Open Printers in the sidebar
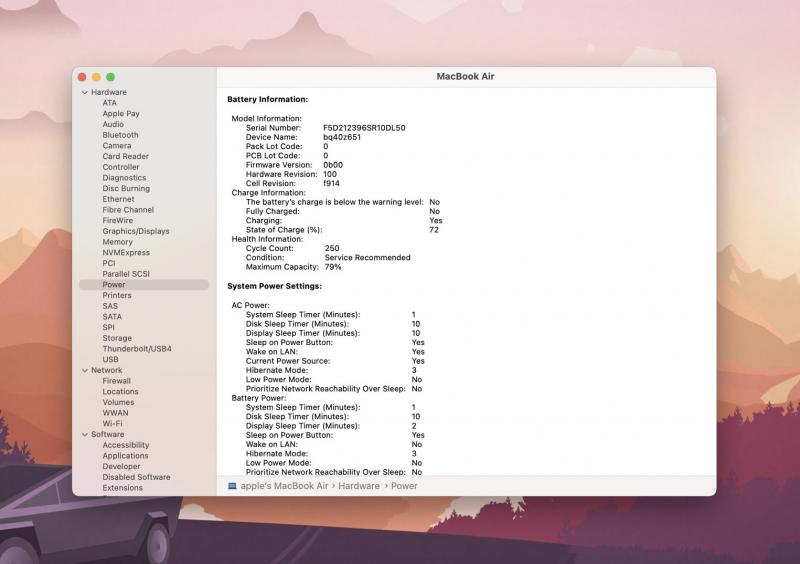 [x=117, y=296]
